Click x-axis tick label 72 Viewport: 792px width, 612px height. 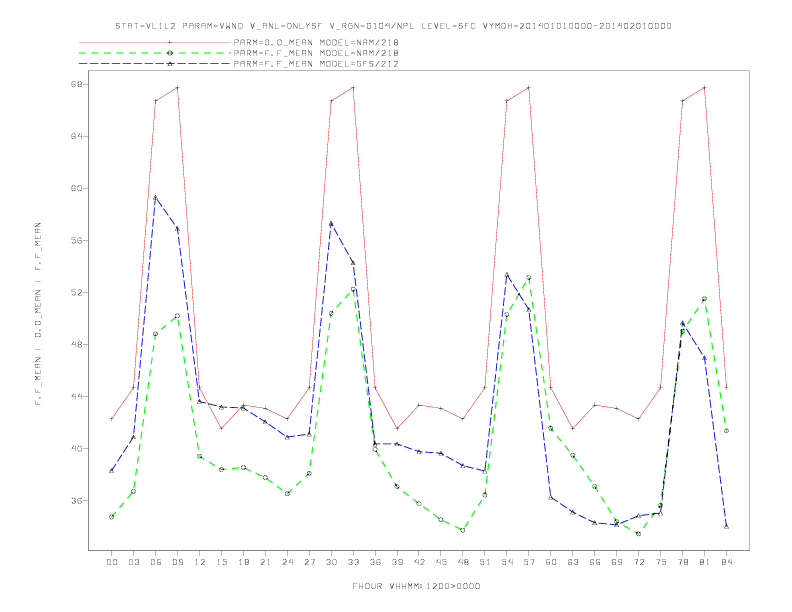pos(638,562)
